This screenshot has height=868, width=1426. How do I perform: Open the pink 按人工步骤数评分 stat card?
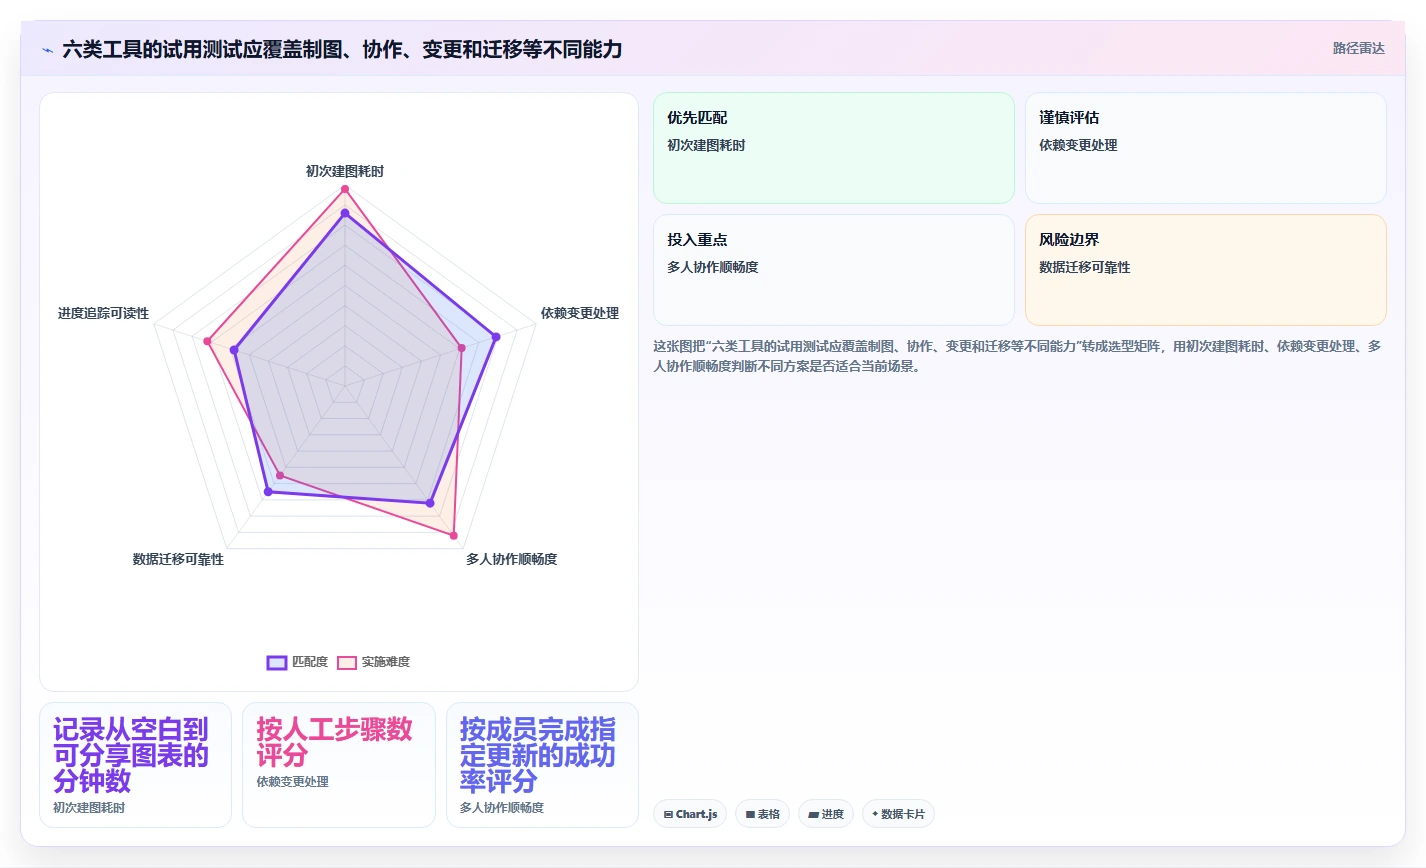[x=339, y=765]
